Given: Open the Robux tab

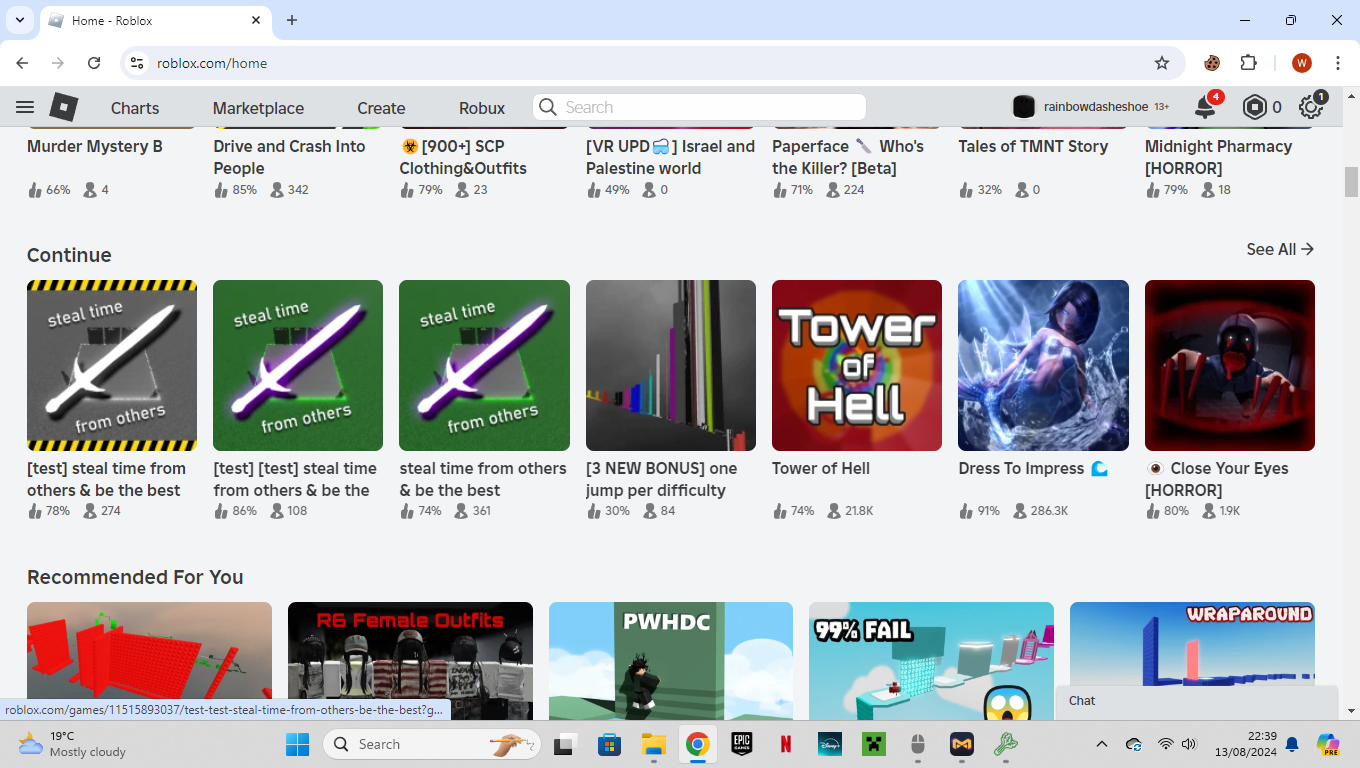Looking at the screenshot, I should [x=482, y=108].
